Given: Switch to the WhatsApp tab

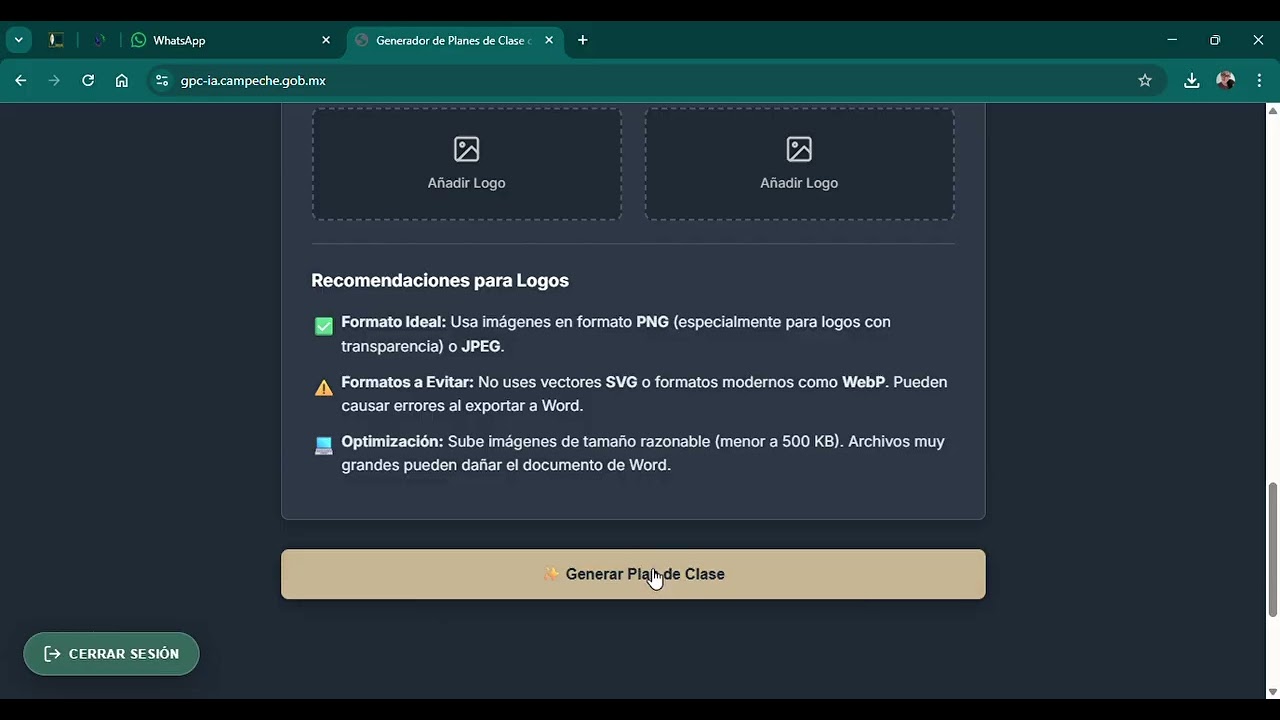Looking at the screenshot, I should (230, 40).
